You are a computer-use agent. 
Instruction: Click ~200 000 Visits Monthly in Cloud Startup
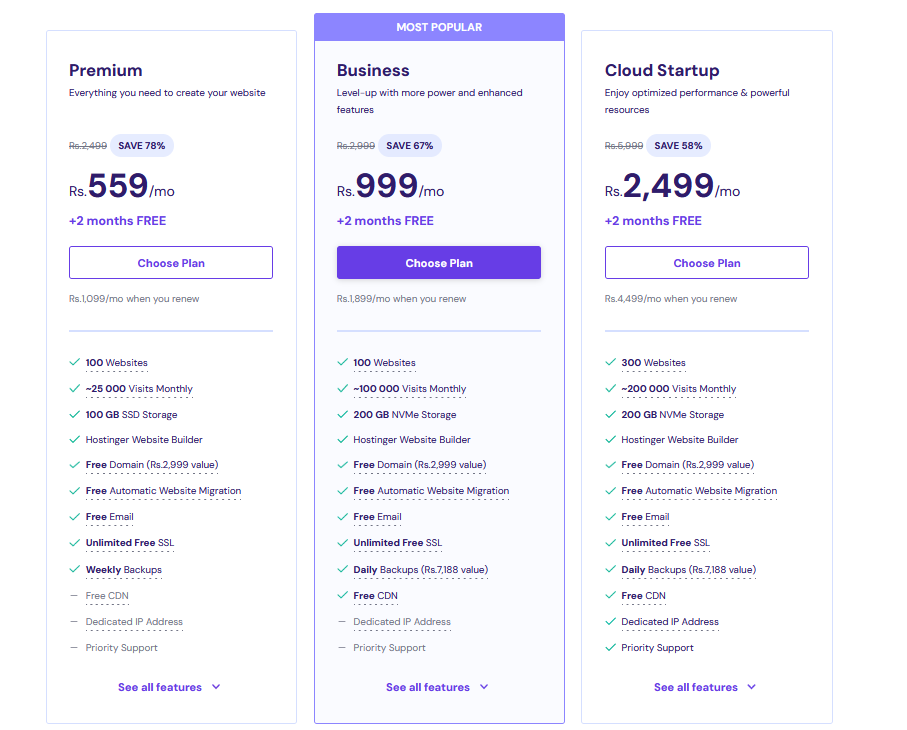coord(678,389)
